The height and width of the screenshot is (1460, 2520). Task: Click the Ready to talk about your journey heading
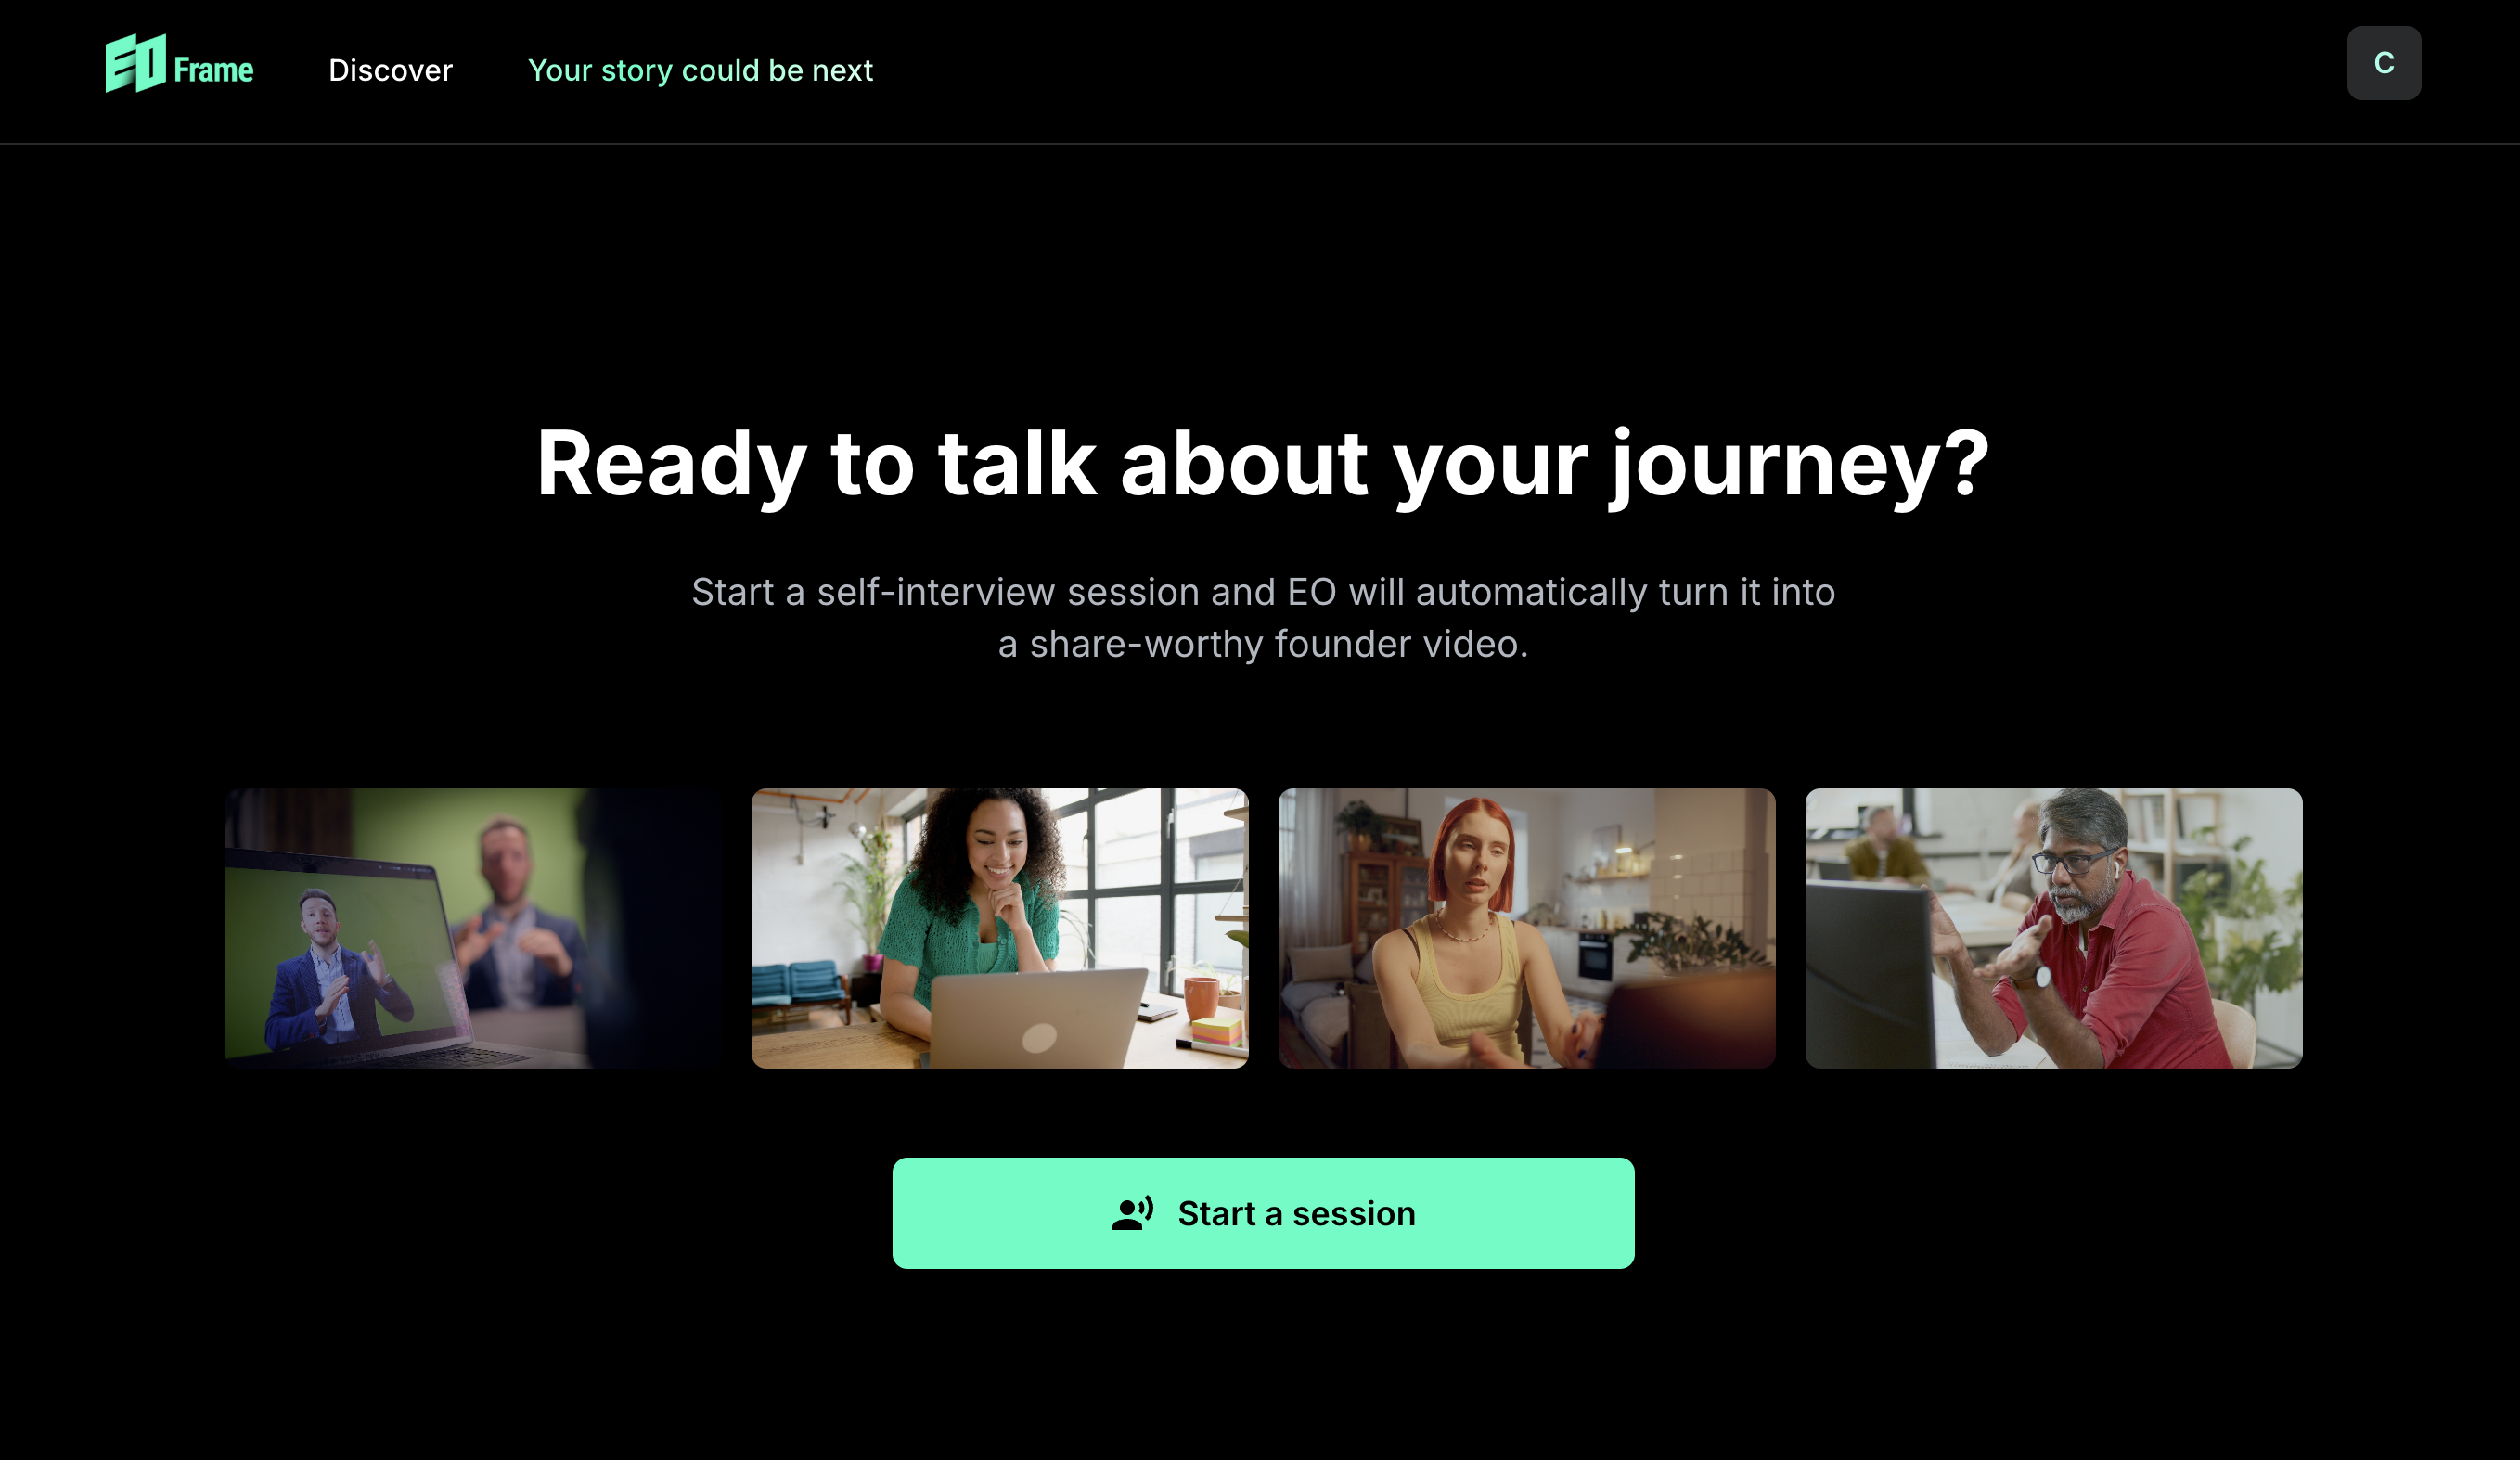pos(1262,464)
